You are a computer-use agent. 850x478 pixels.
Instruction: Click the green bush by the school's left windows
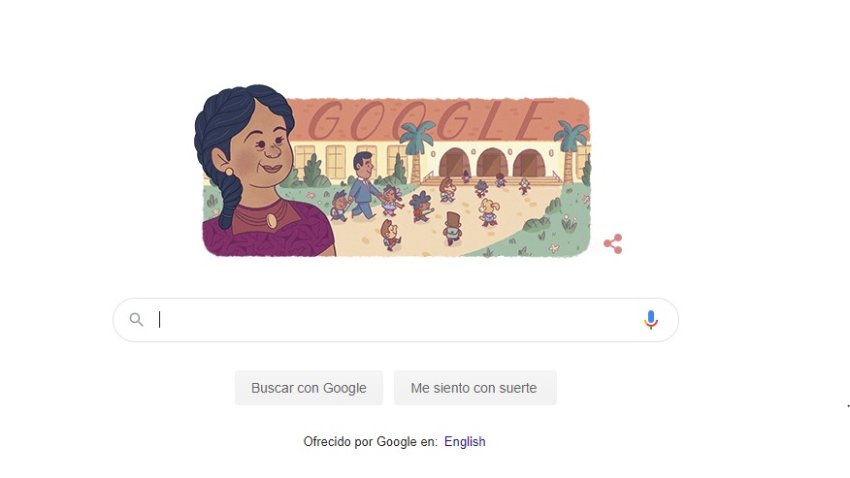click(x=313, y=172)
